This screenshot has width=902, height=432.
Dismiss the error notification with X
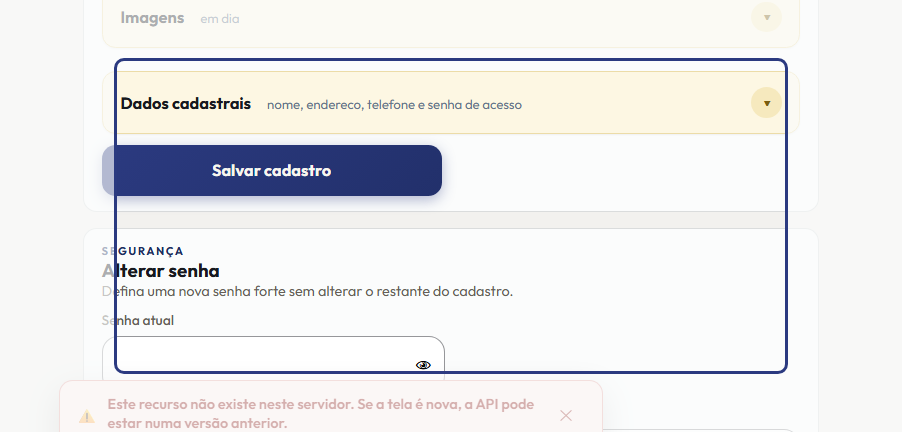click(566, 415)
